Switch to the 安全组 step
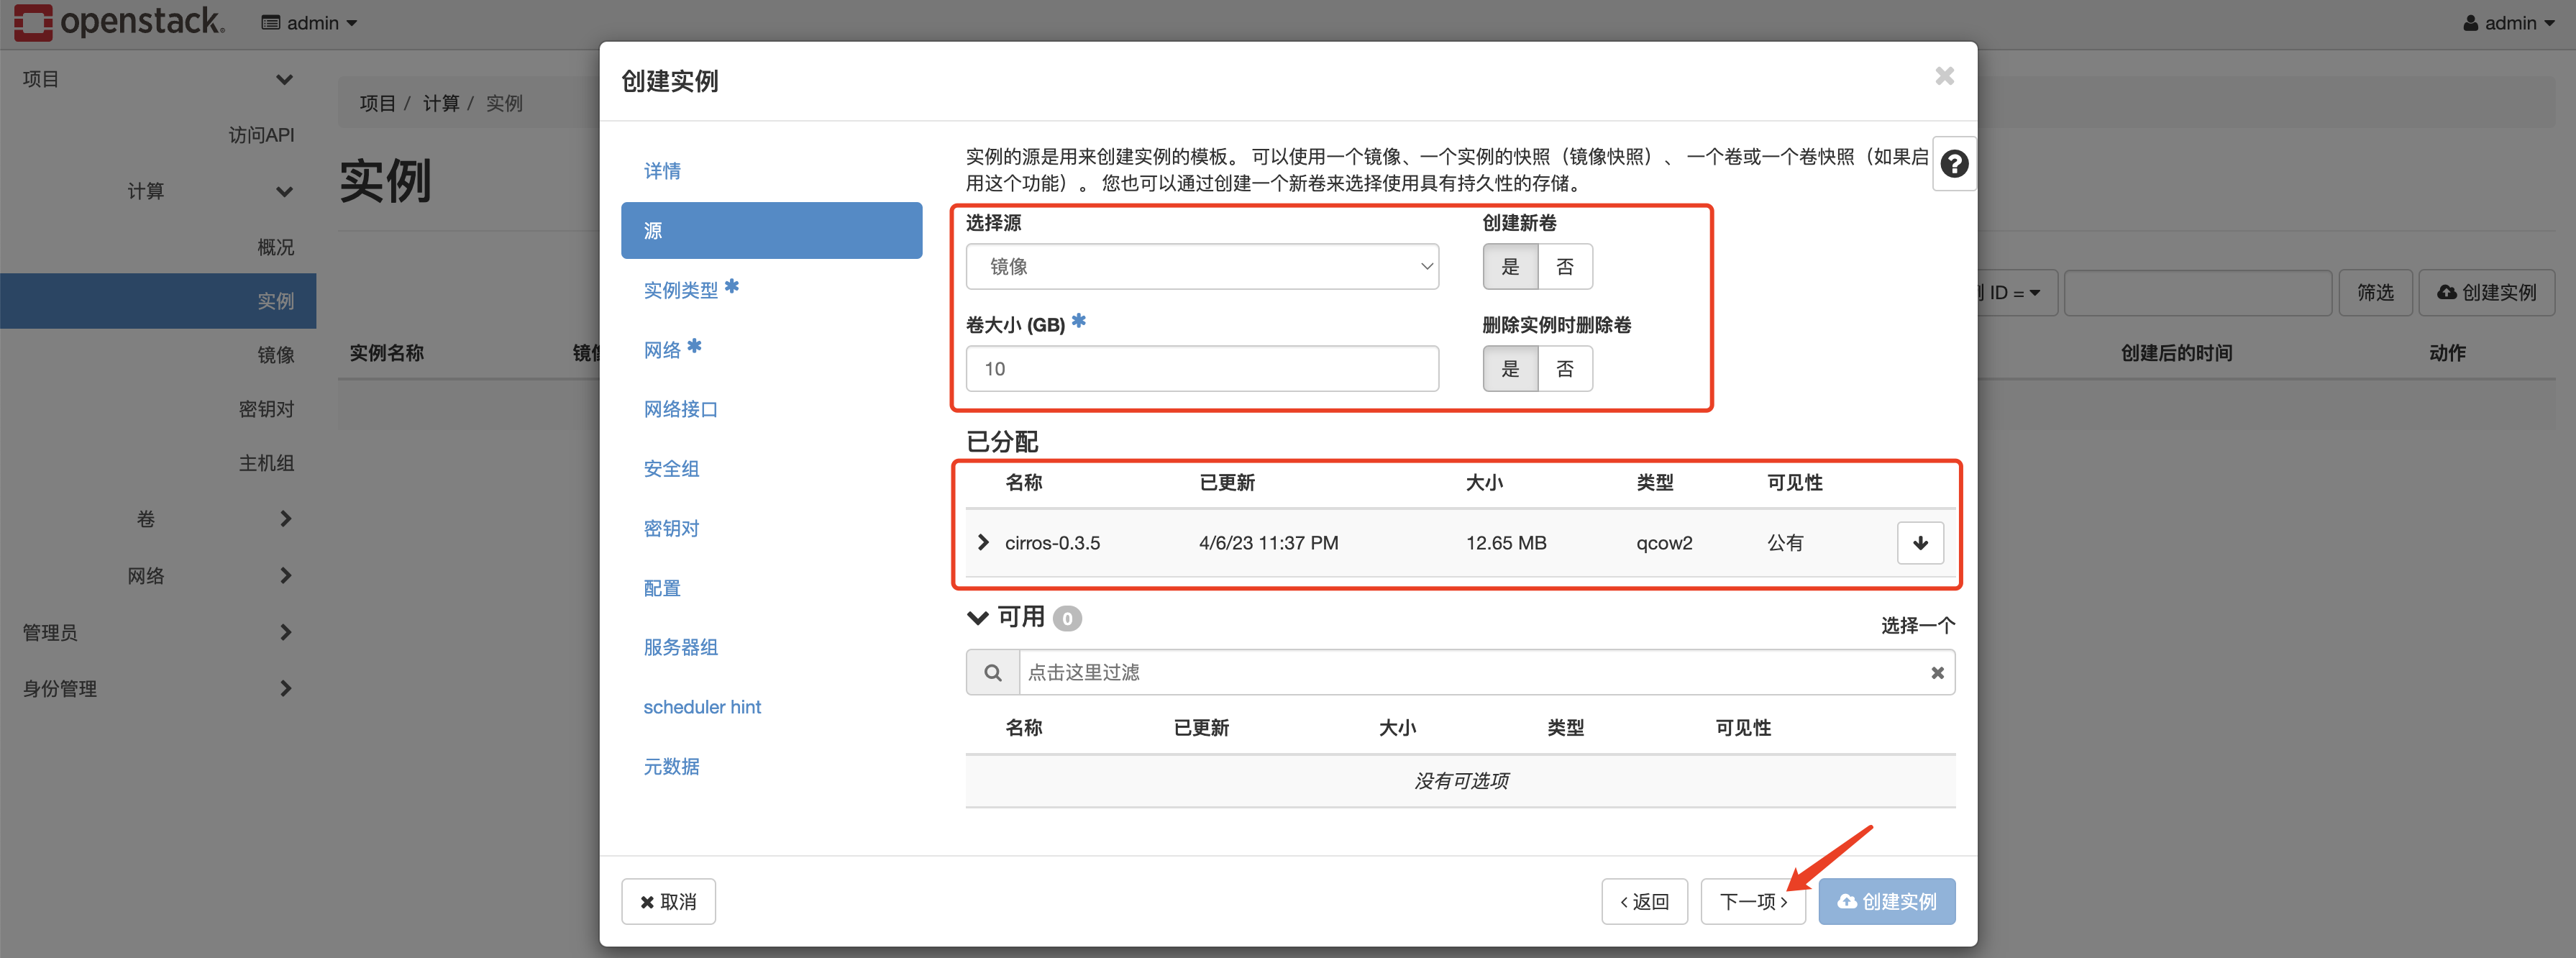The height and width of the screenshot is (958, 2576). 671,468
